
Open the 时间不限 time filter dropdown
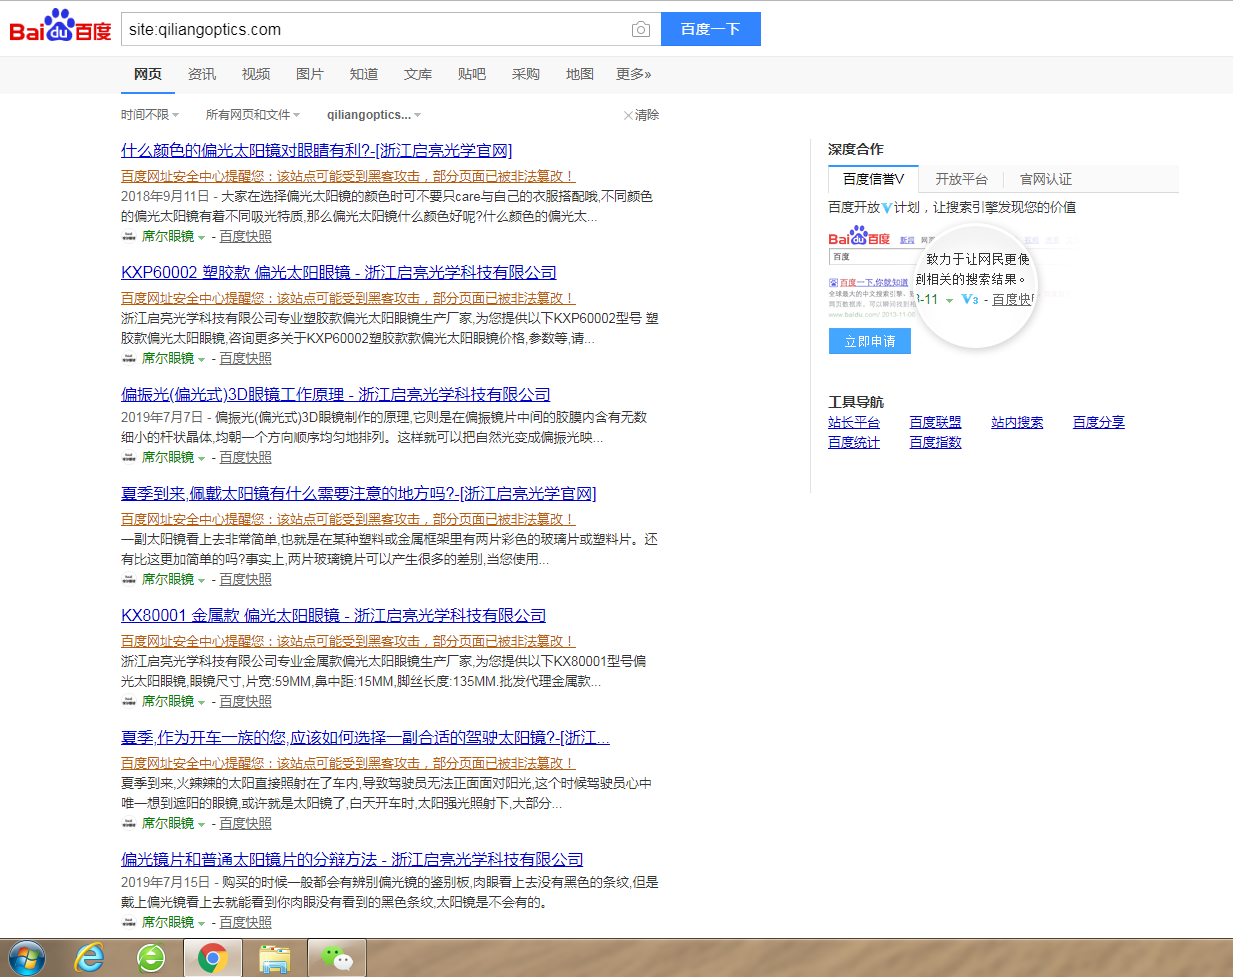click(x=150, y=115)
